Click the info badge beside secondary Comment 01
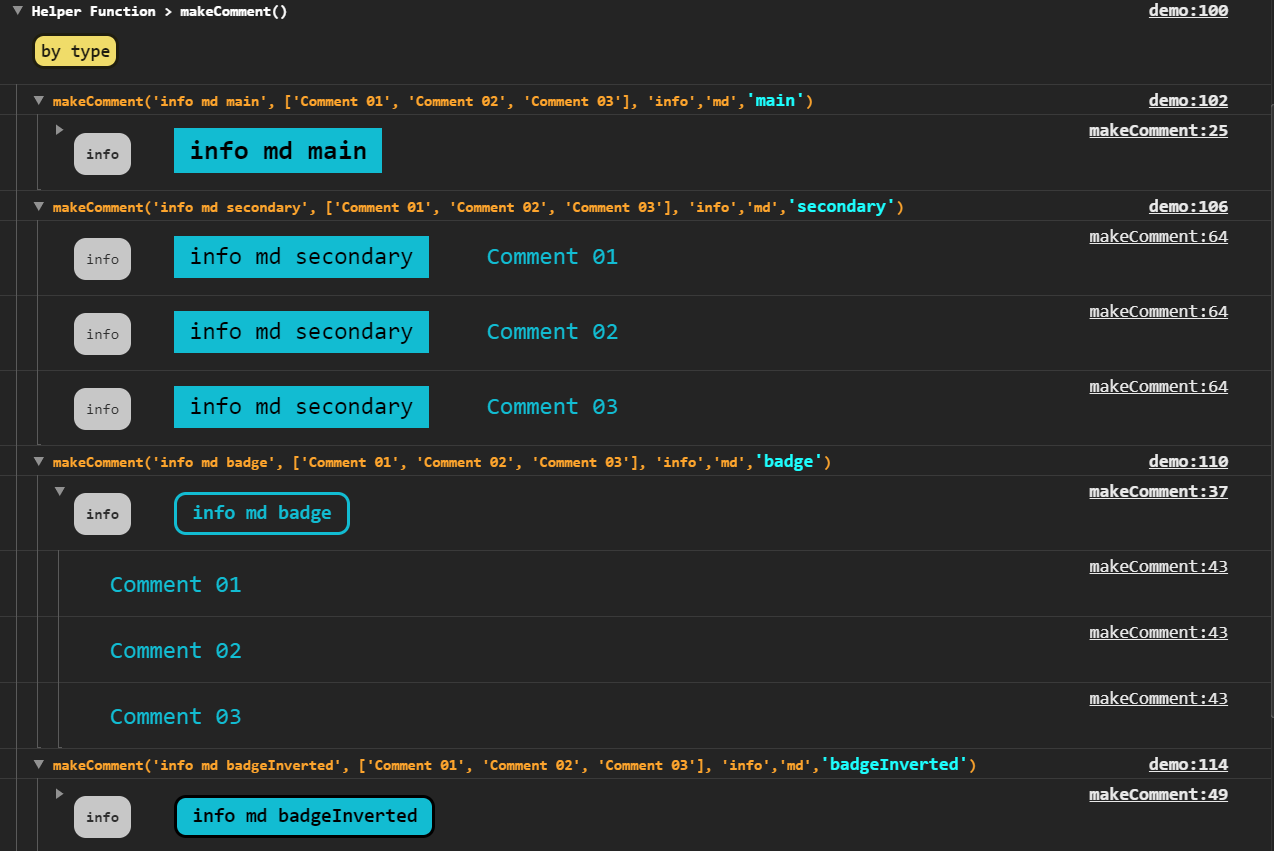The height and width of the screenshot is (851, 1274). pos(102,259)
